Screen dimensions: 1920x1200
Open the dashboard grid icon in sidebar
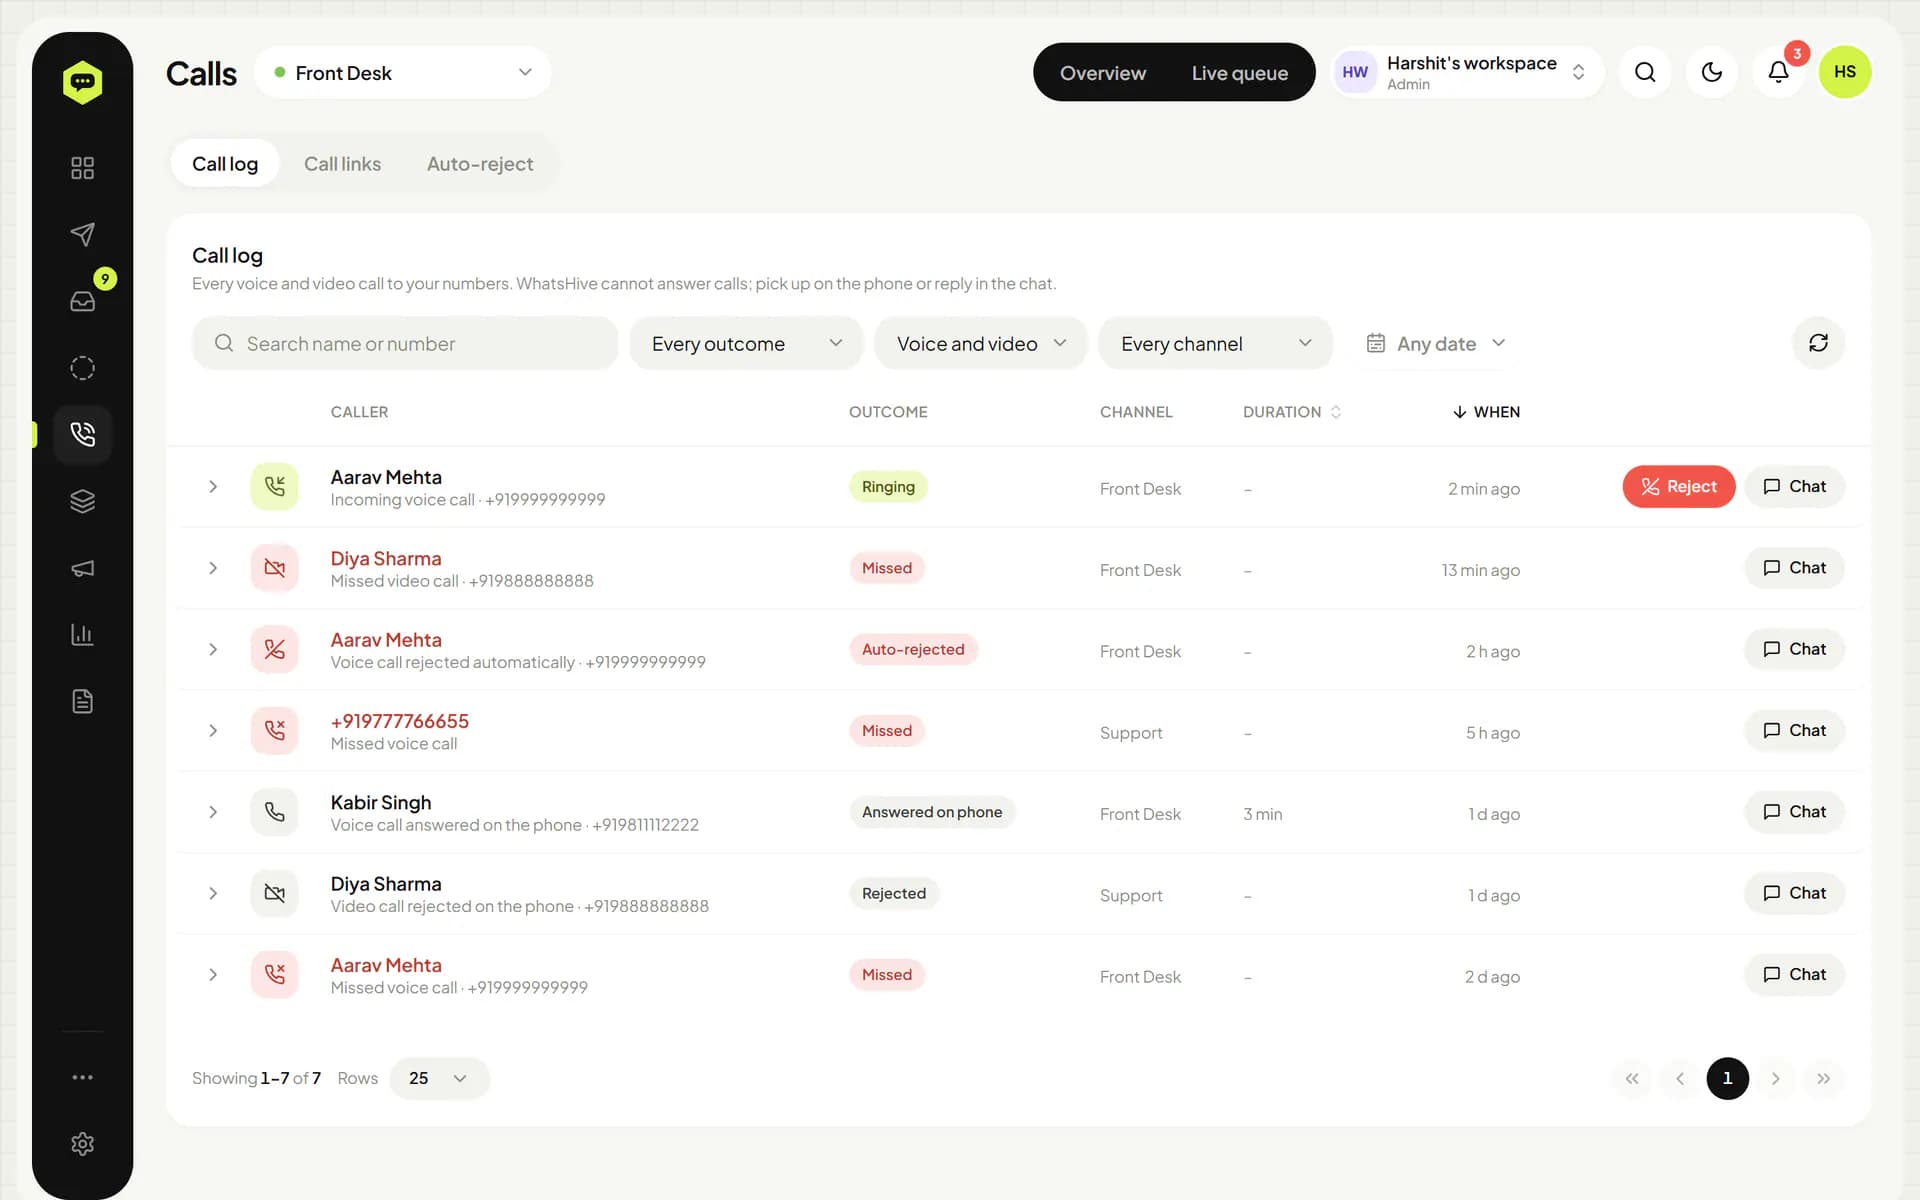click(x=82, y=168)
